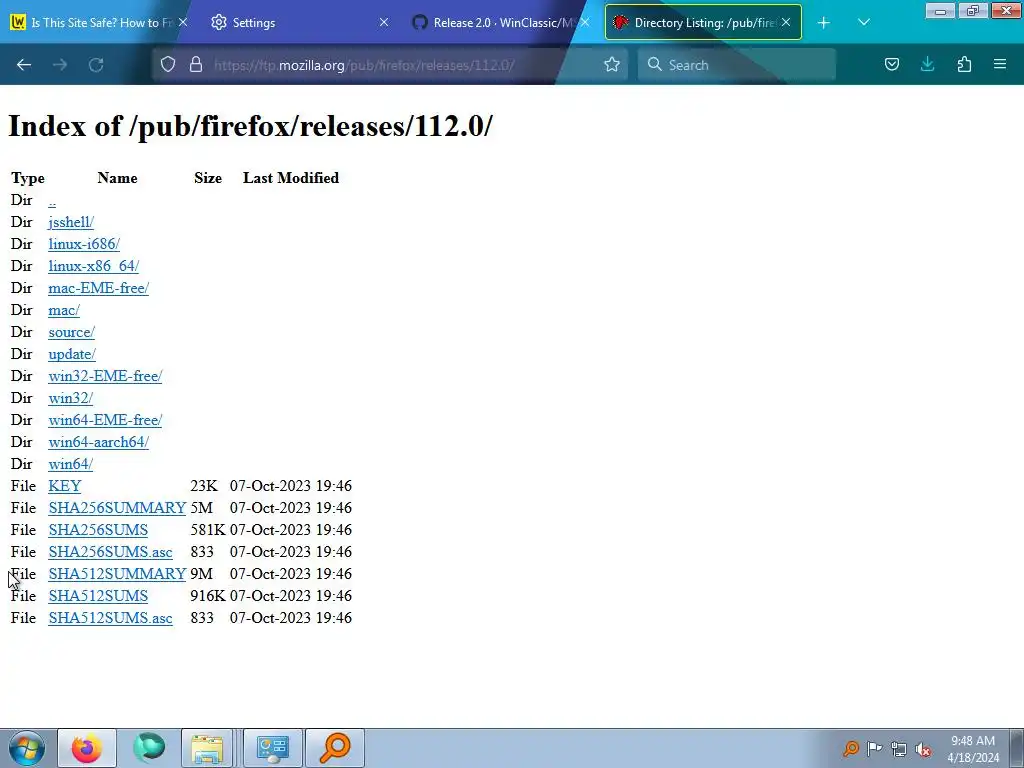Viewport: 1024px width, 768px height.
Task: Open the Firefox application menu
Action: [x=1000, y=65]
